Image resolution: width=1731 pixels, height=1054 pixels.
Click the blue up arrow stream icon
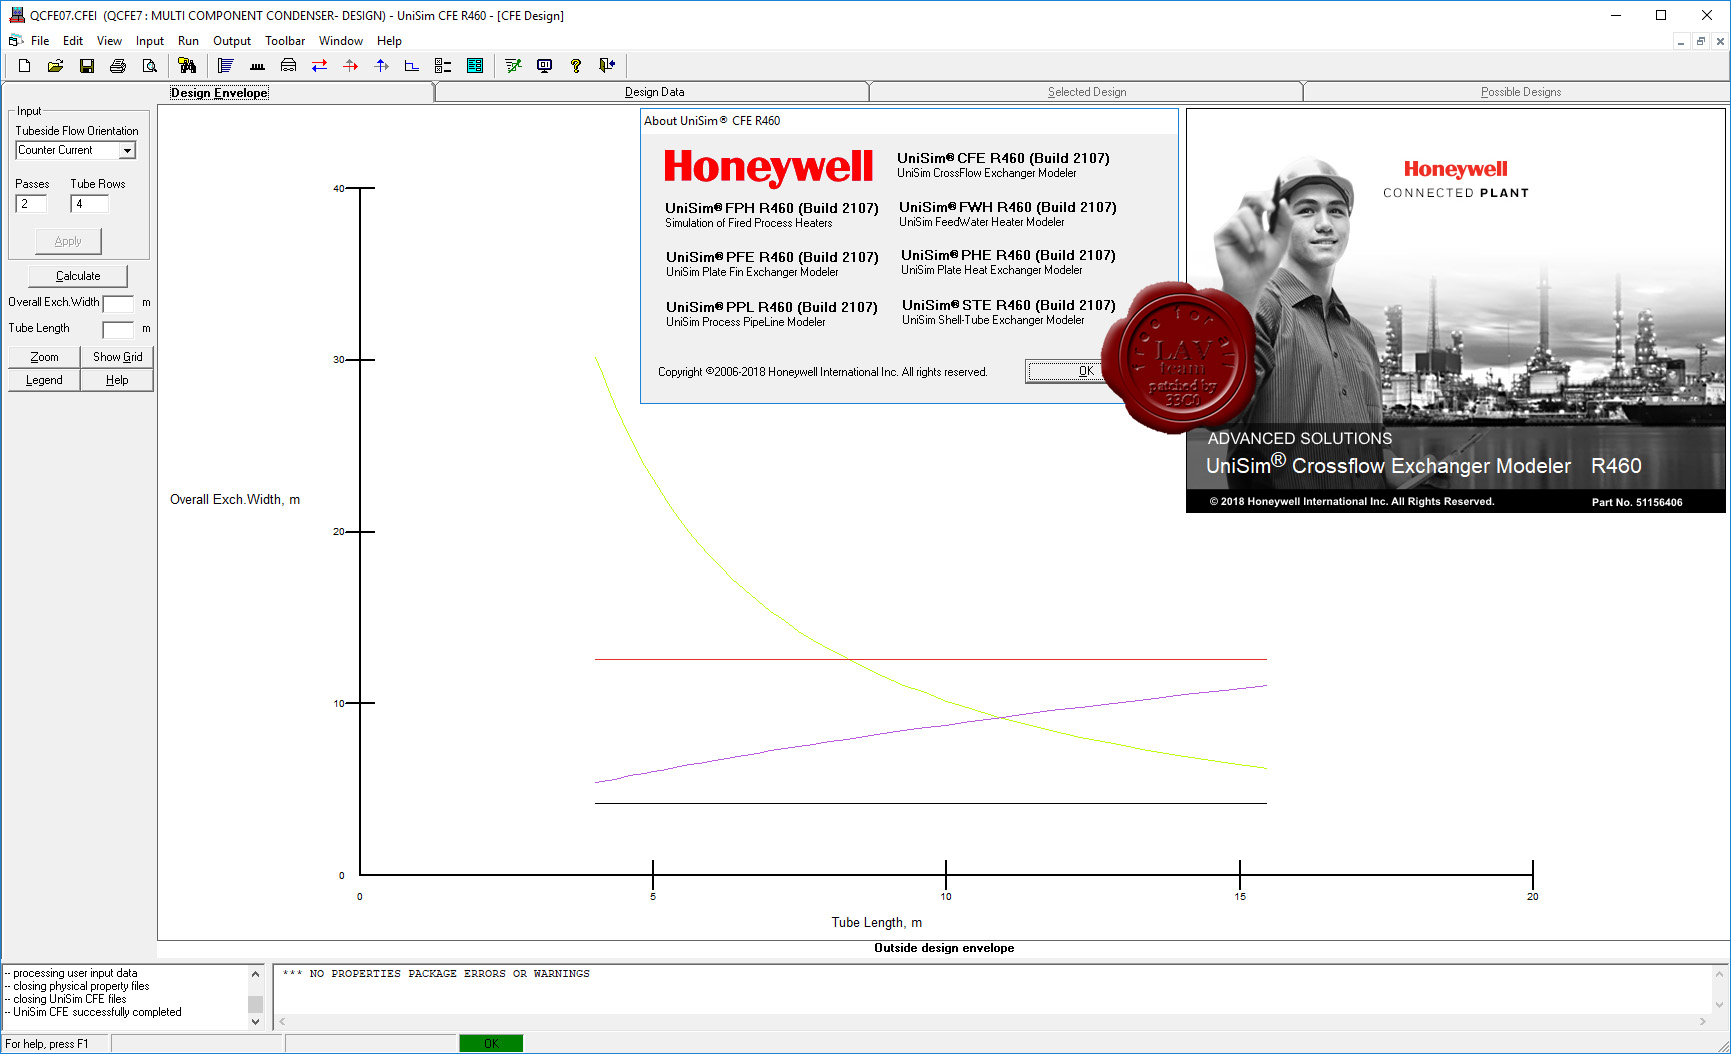pyautogui.click(x=381, y=66)
